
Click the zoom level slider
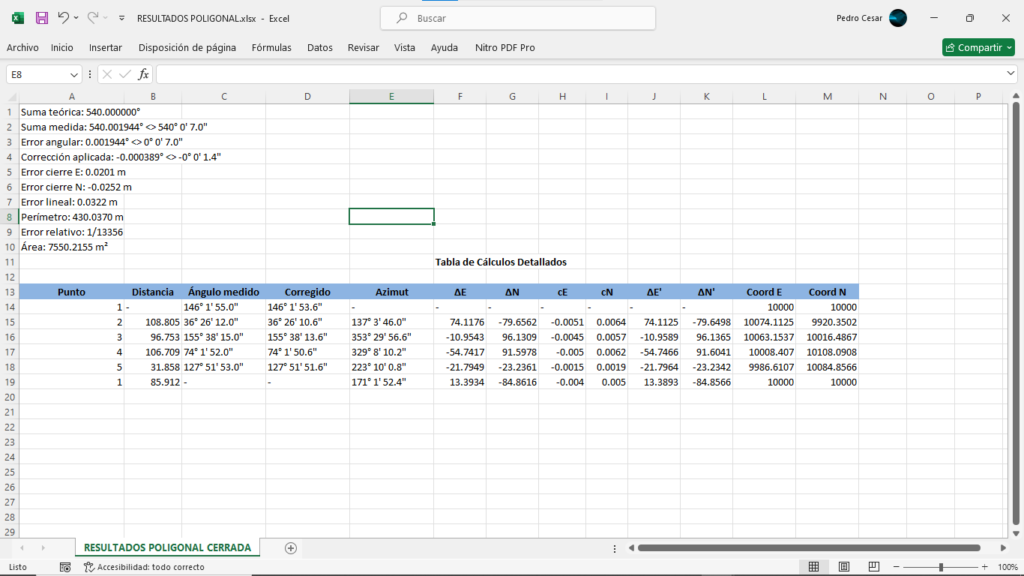coord(940,567)
